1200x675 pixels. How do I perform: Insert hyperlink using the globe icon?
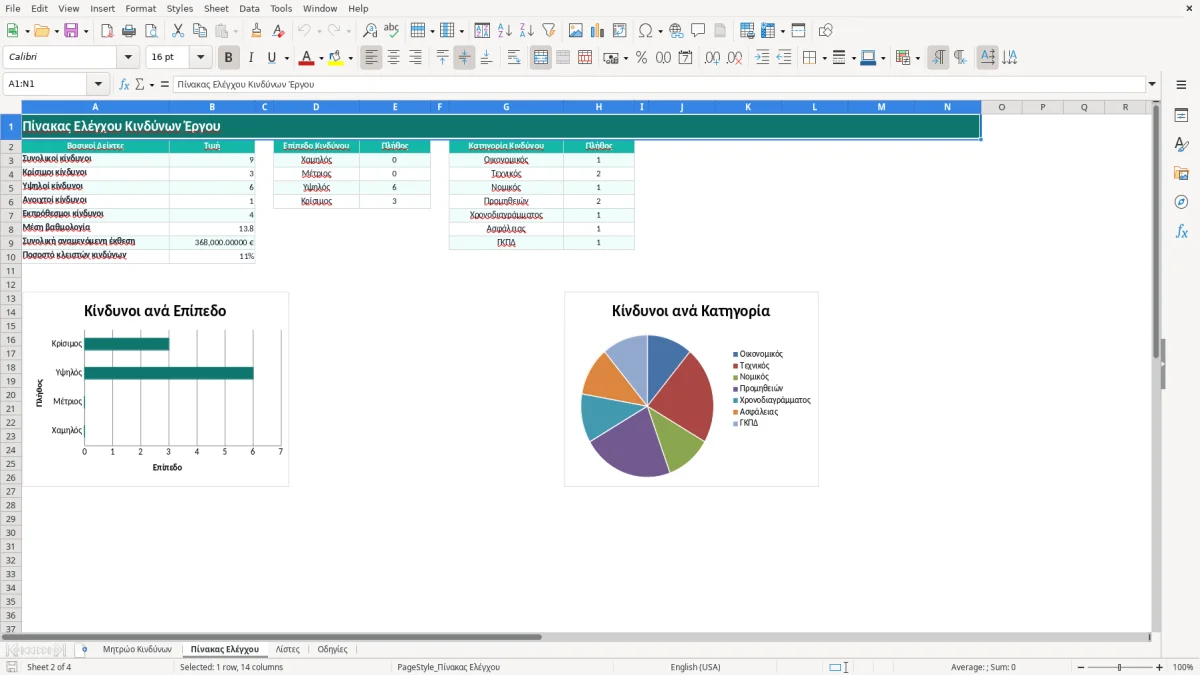[676, 31]
